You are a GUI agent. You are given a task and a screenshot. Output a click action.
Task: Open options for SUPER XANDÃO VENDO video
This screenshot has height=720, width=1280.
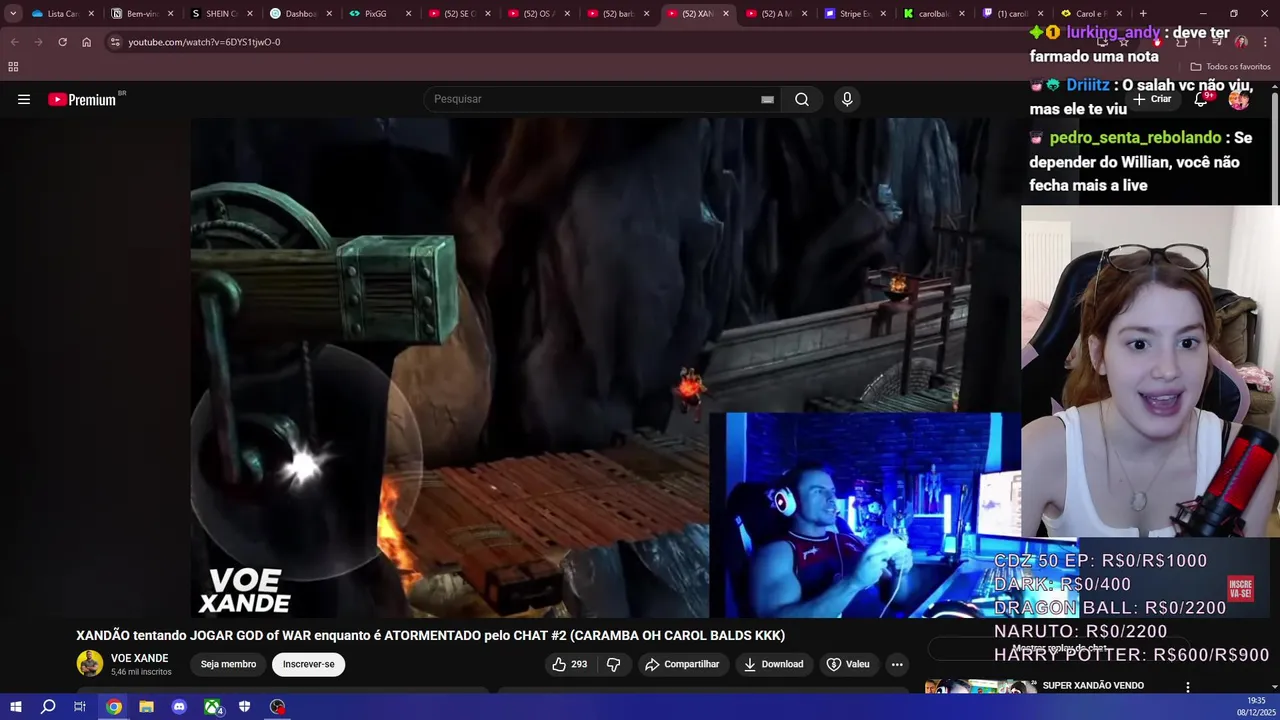1187,687
